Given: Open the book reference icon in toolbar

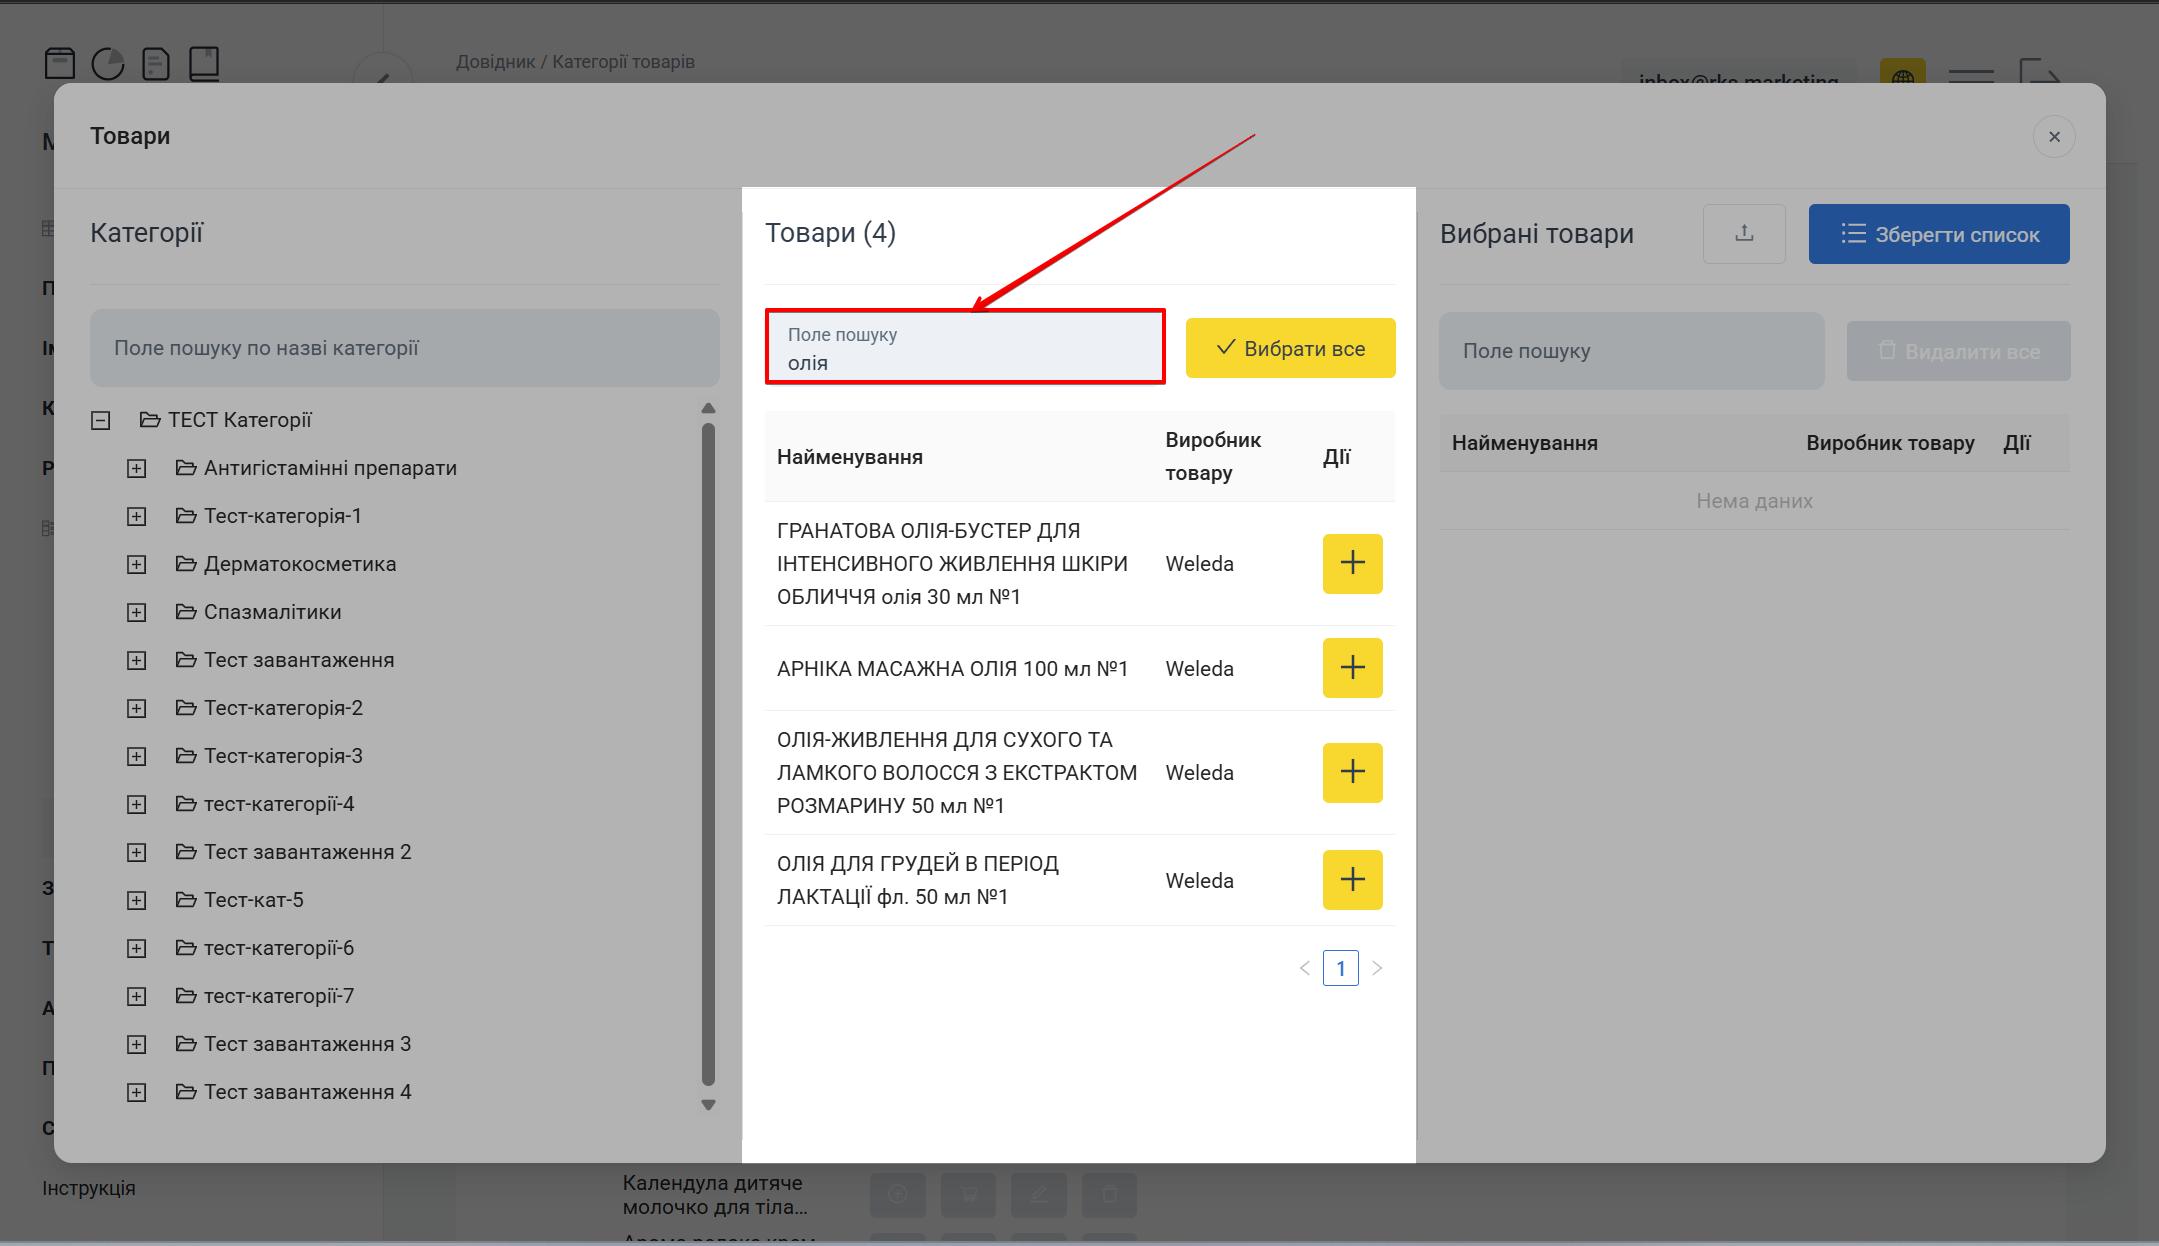Looking at the screenshot, I should [204, 64].
